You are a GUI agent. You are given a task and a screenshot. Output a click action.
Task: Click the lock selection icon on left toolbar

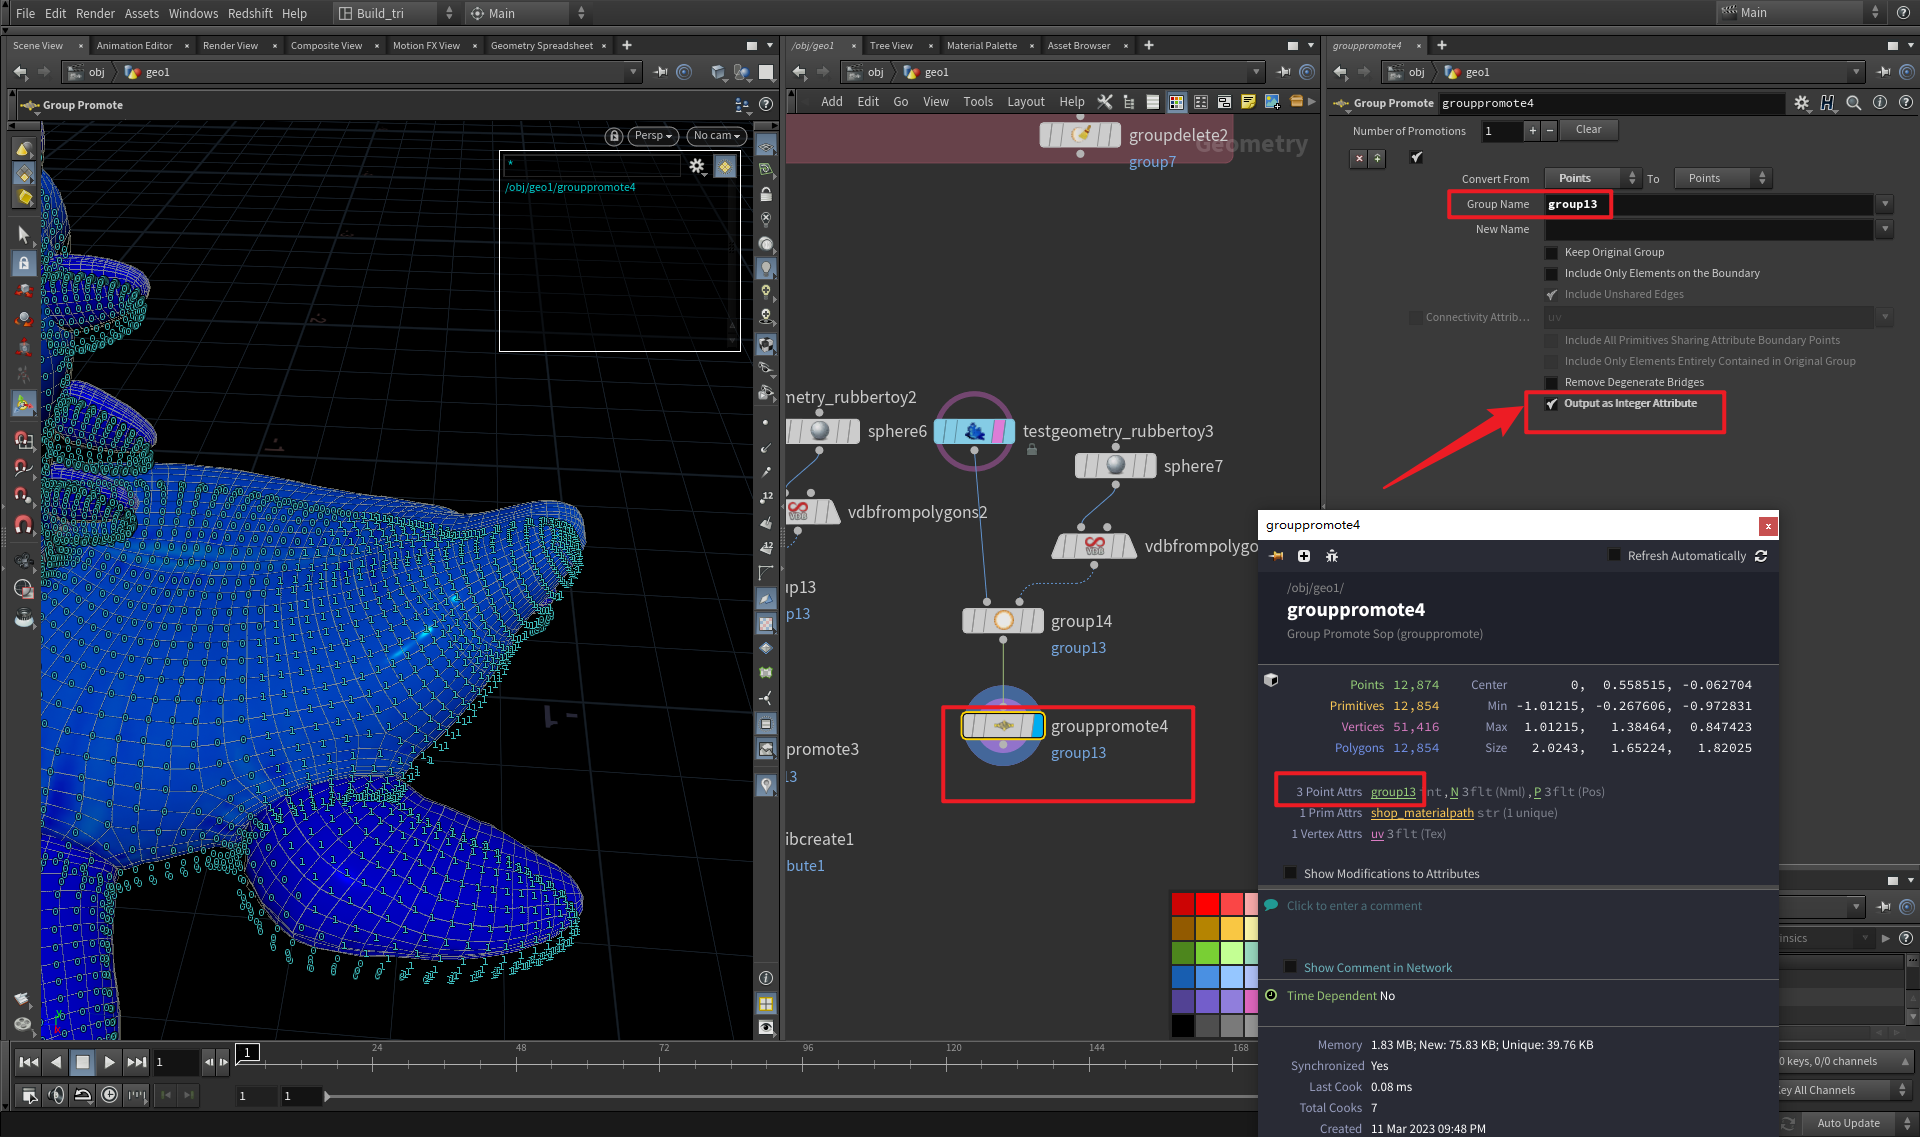pyautogui.click(x=24, y=263)
